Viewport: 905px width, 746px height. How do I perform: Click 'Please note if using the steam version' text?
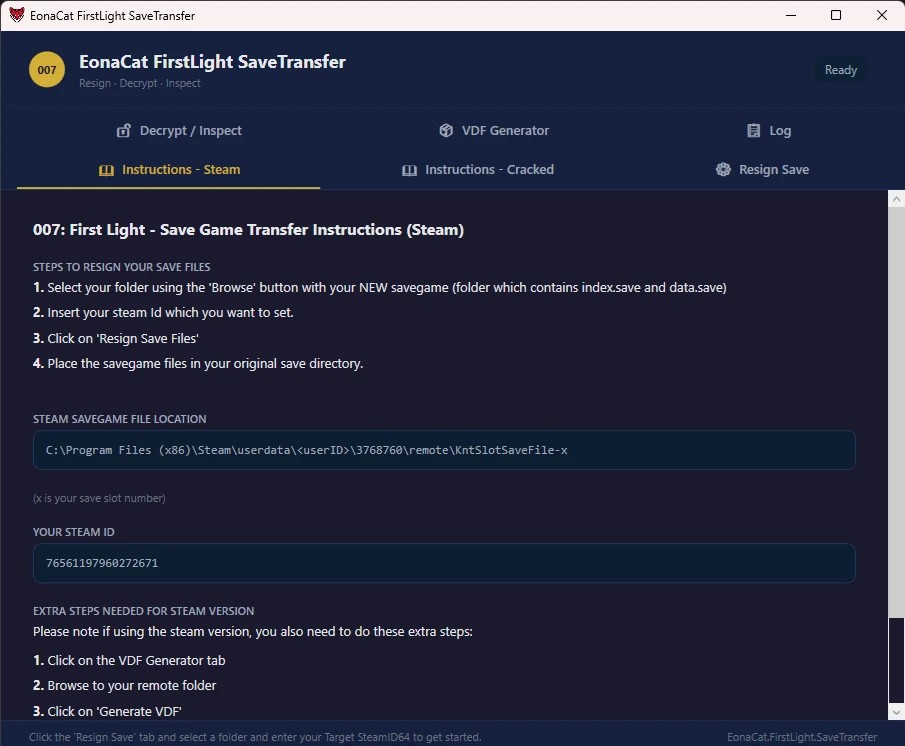coord(253,632)
